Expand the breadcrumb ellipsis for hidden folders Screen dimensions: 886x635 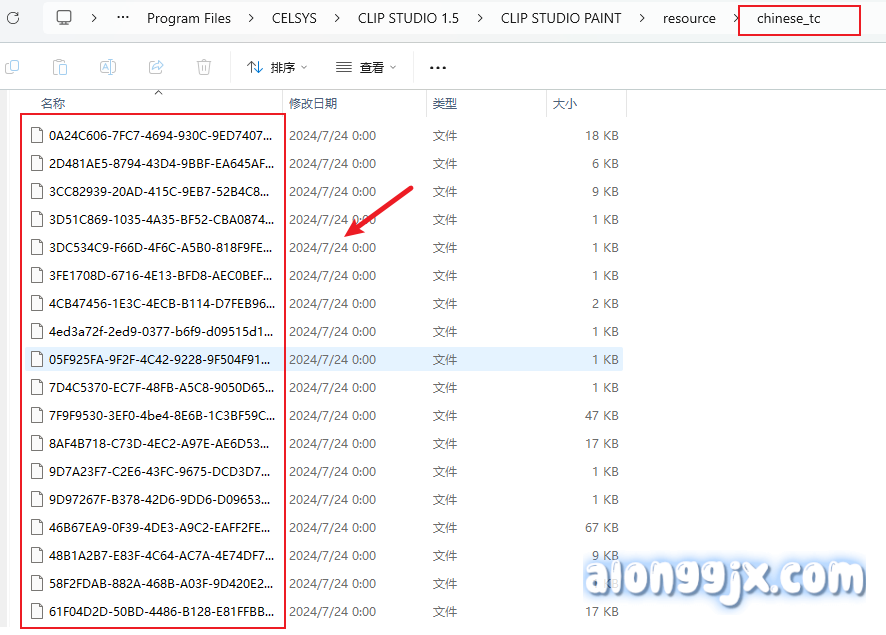click(x=123, y=18)
